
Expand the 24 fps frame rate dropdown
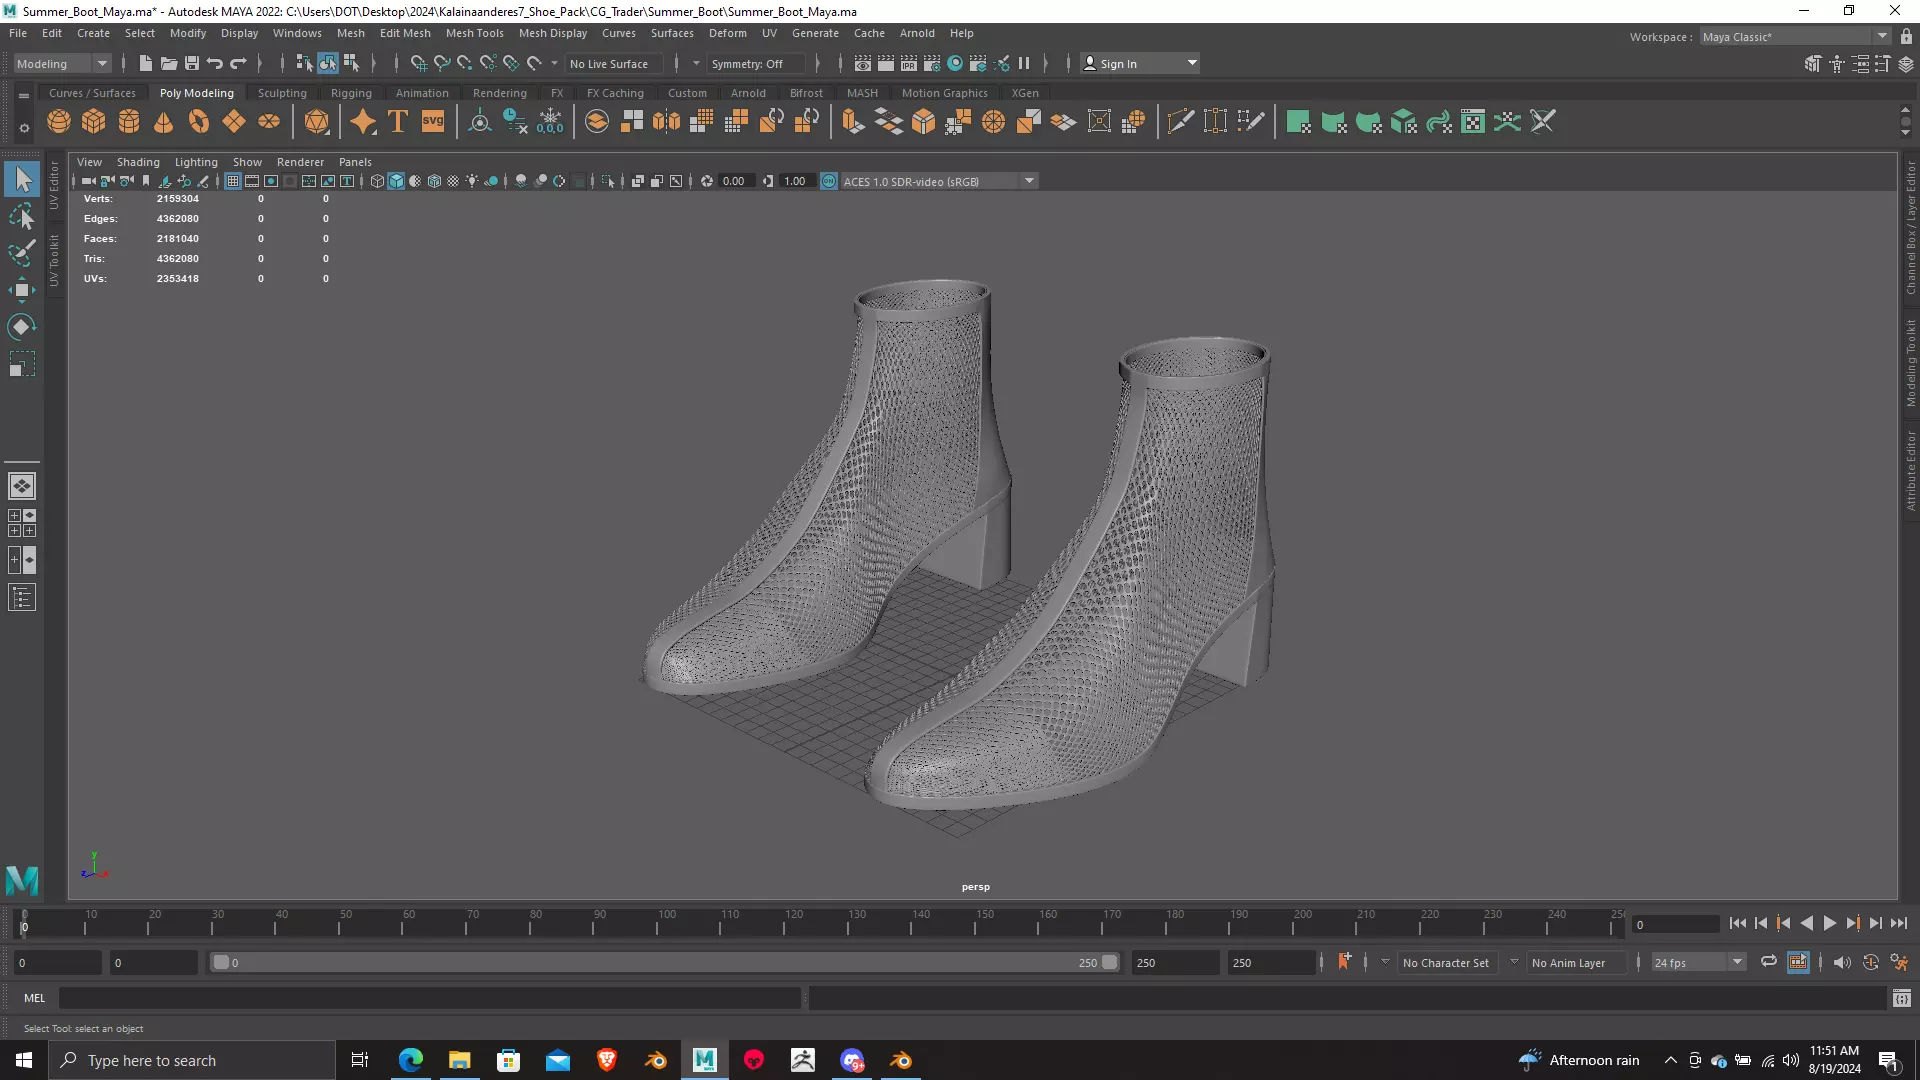(x=1737, y=962)
